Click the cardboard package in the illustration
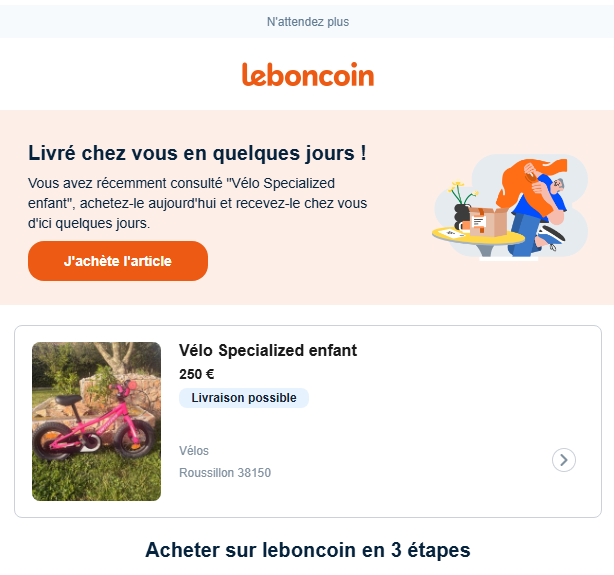Screen dimensions: 614x575 tap(488, 221)
